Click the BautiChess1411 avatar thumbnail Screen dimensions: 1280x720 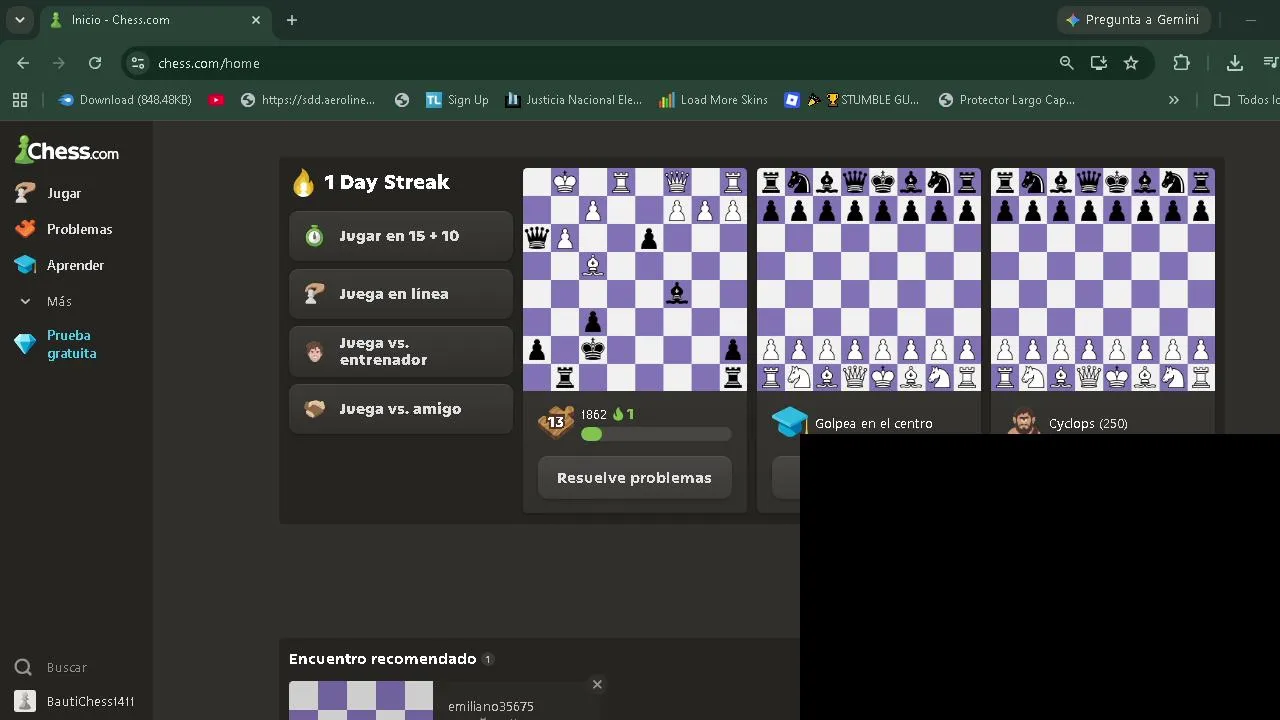pyautogui.click(x=25, y=701)
